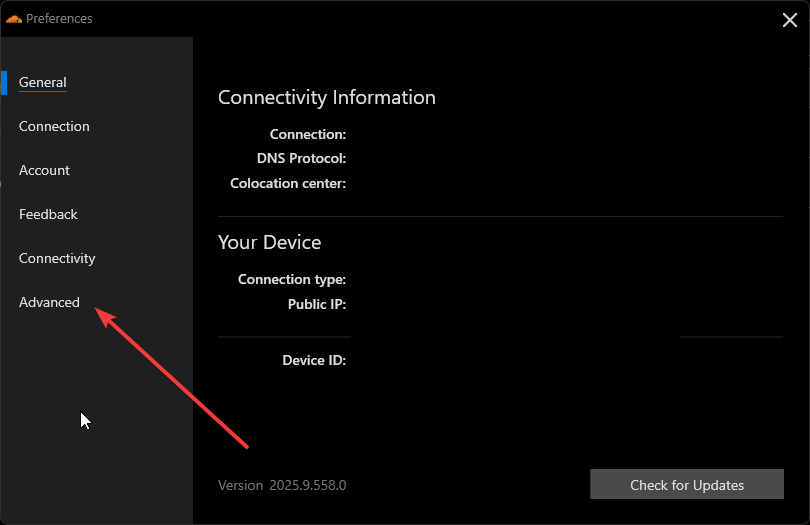Click the DNS Protocol label

301,158
